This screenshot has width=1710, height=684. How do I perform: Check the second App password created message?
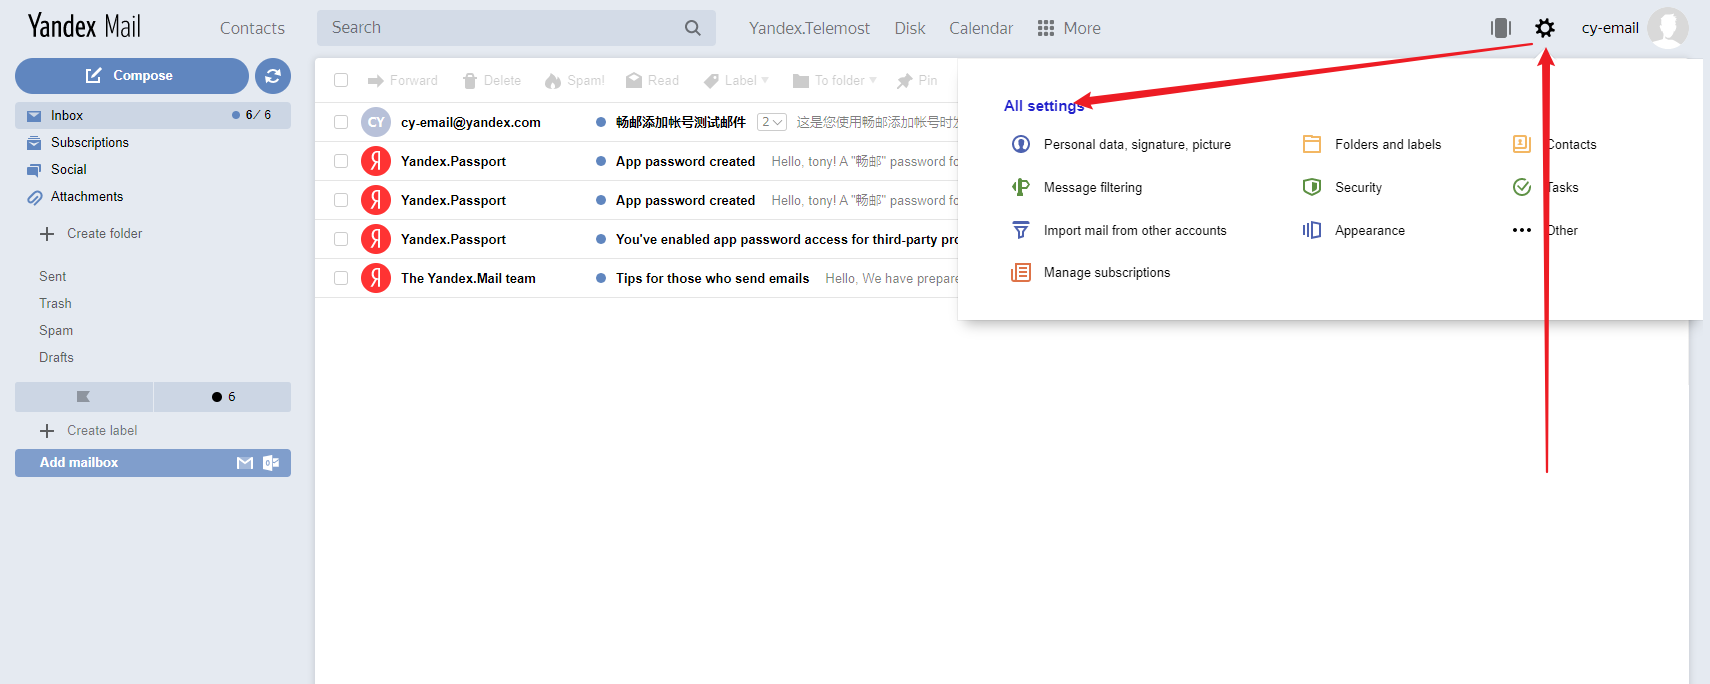pos(341,200)
